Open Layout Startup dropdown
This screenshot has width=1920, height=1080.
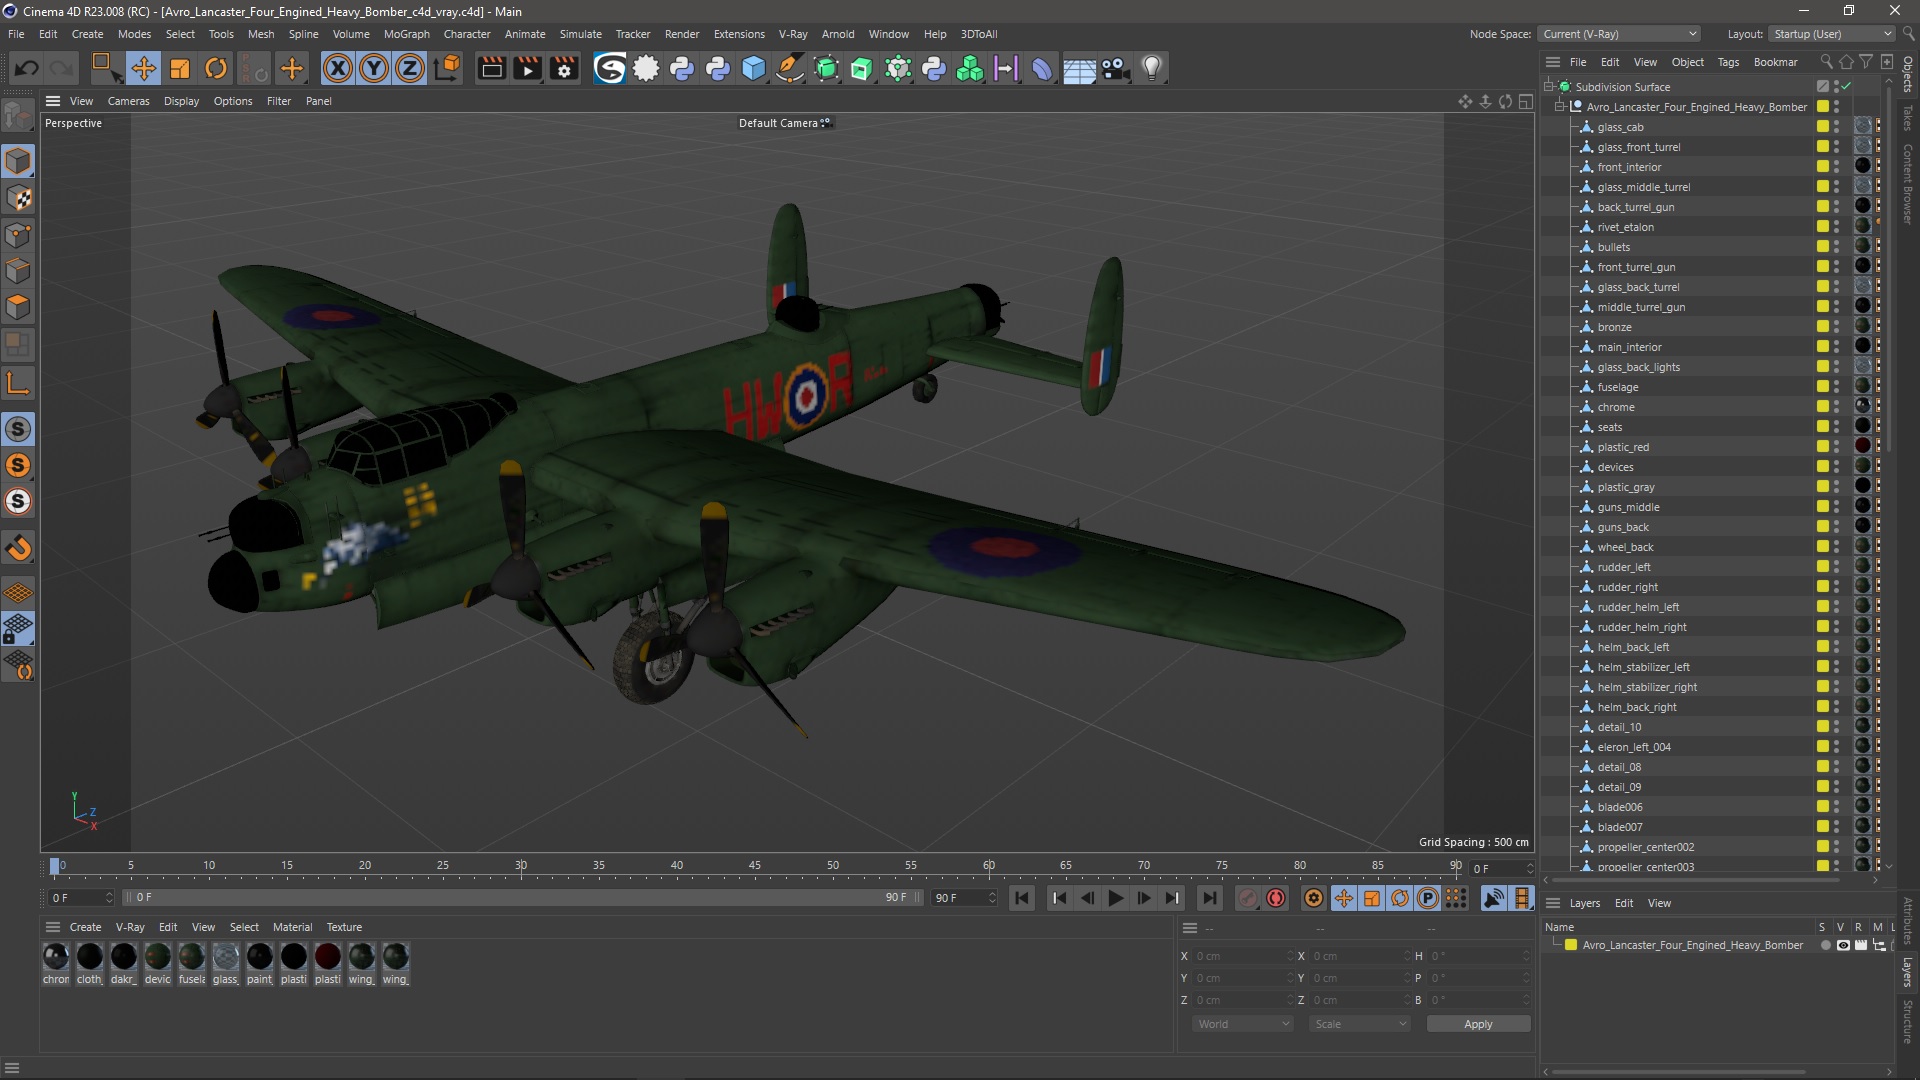tap(1832, 34)
